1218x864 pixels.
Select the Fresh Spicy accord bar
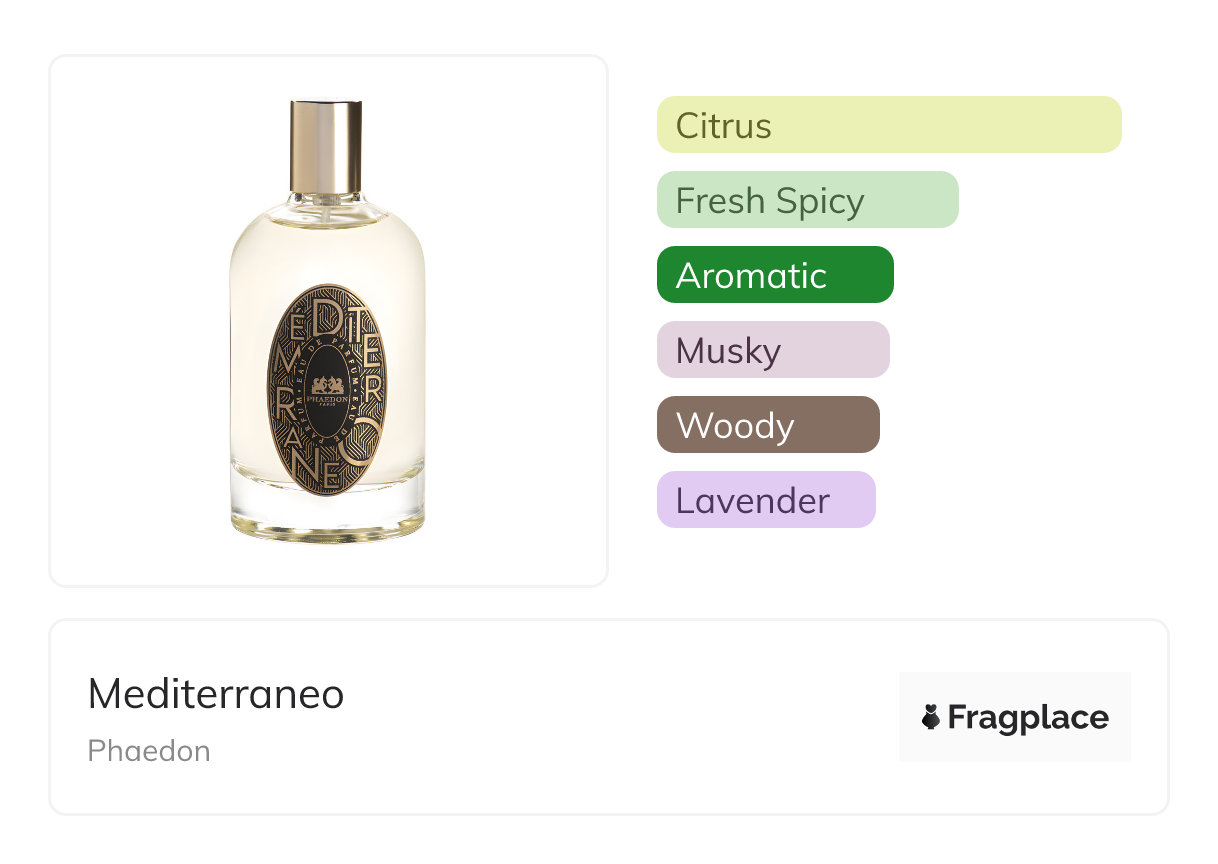pyautogui.click(x=807, y=200)
